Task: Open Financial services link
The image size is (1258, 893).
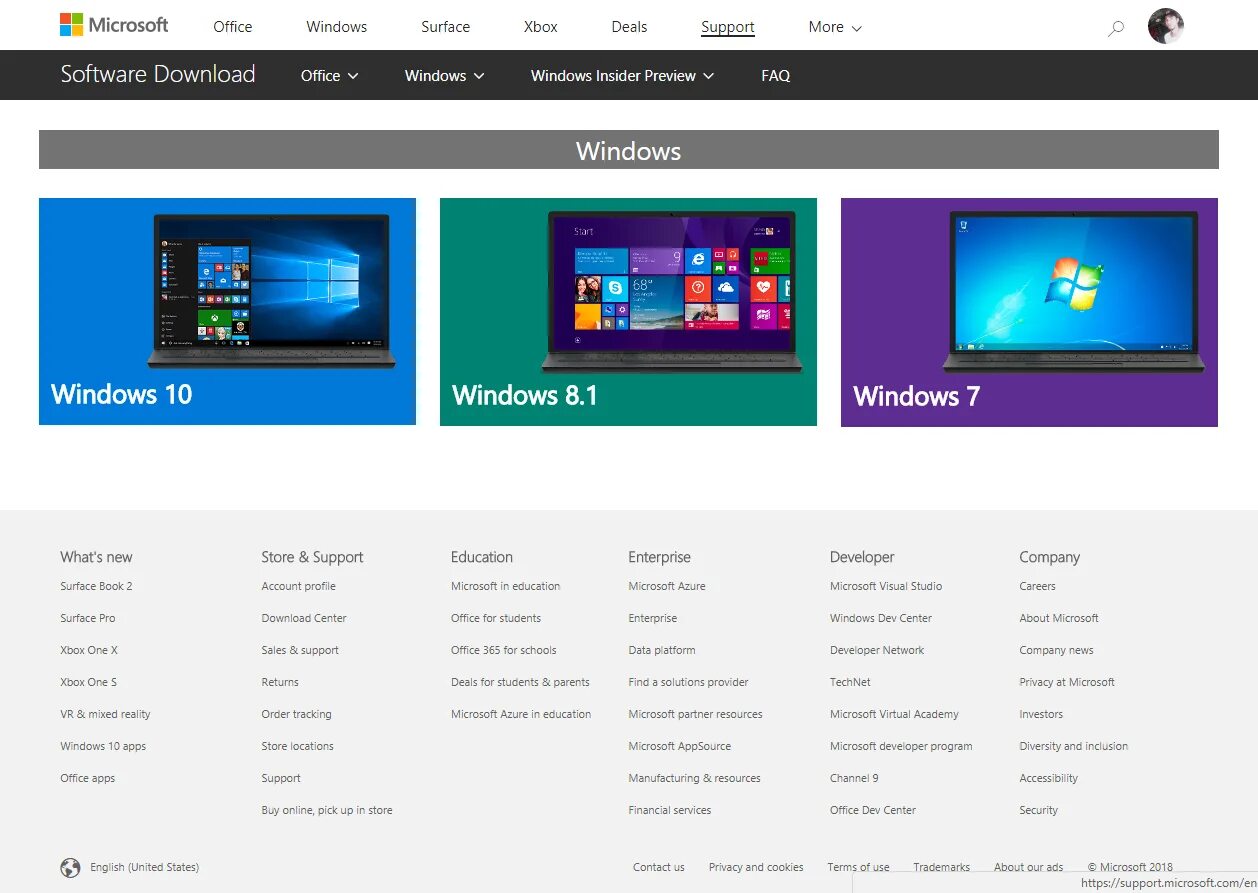Action: 670,810
